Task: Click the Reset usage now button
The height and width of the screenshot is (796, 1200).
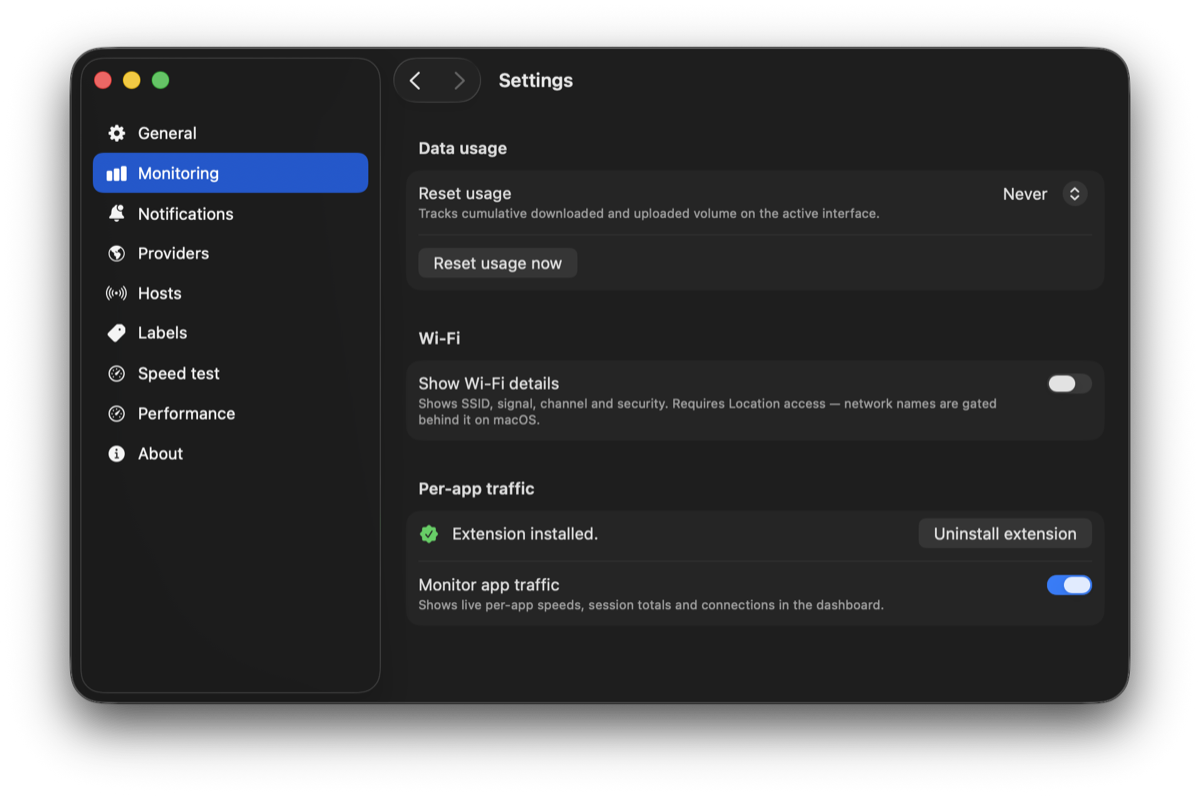Action: point(498,263)
